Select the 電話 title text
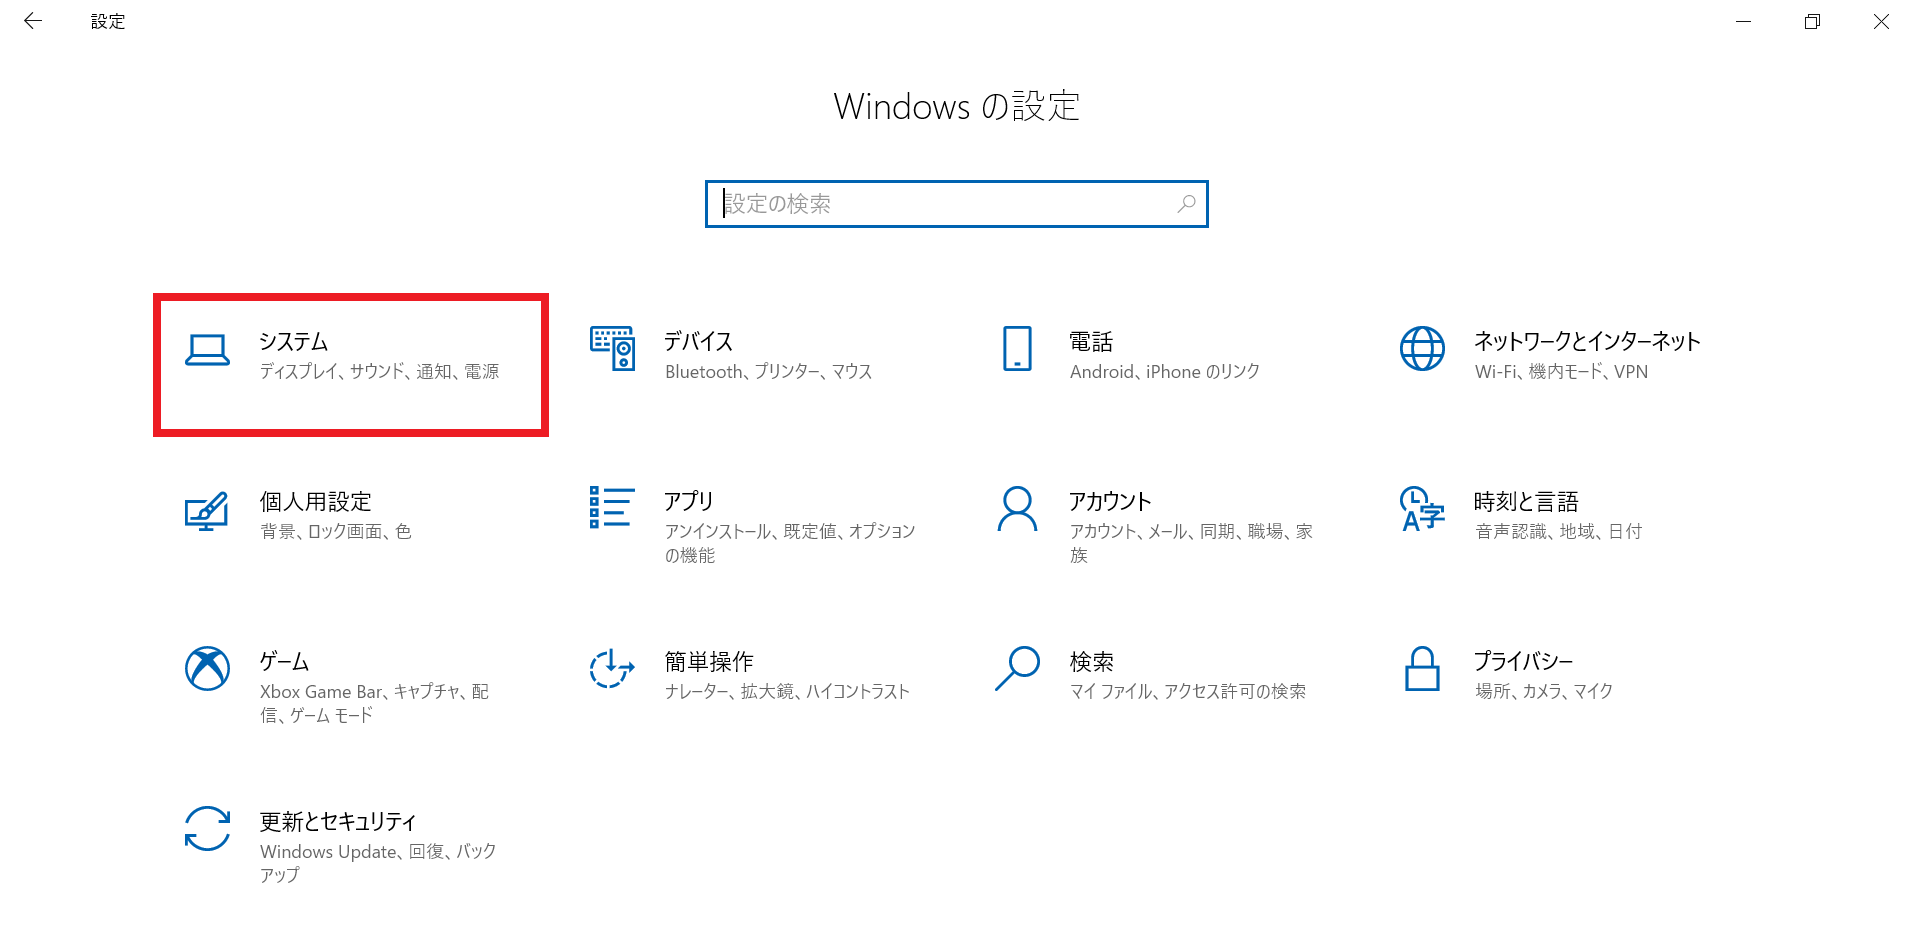 1091,342
